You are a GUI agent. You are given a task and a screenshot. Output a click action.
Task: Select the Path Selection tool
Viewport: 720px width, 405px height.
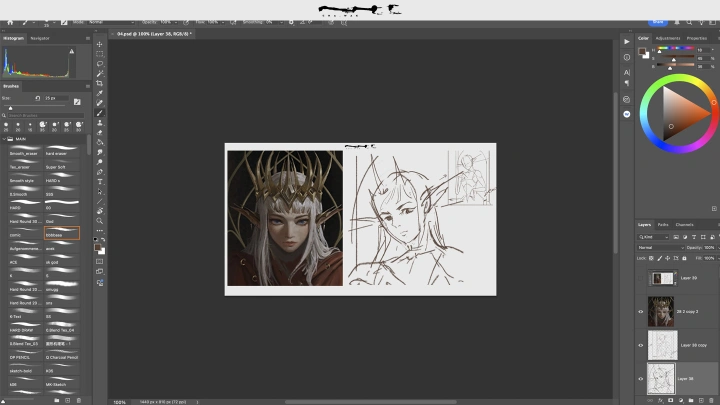pos(100,191)
